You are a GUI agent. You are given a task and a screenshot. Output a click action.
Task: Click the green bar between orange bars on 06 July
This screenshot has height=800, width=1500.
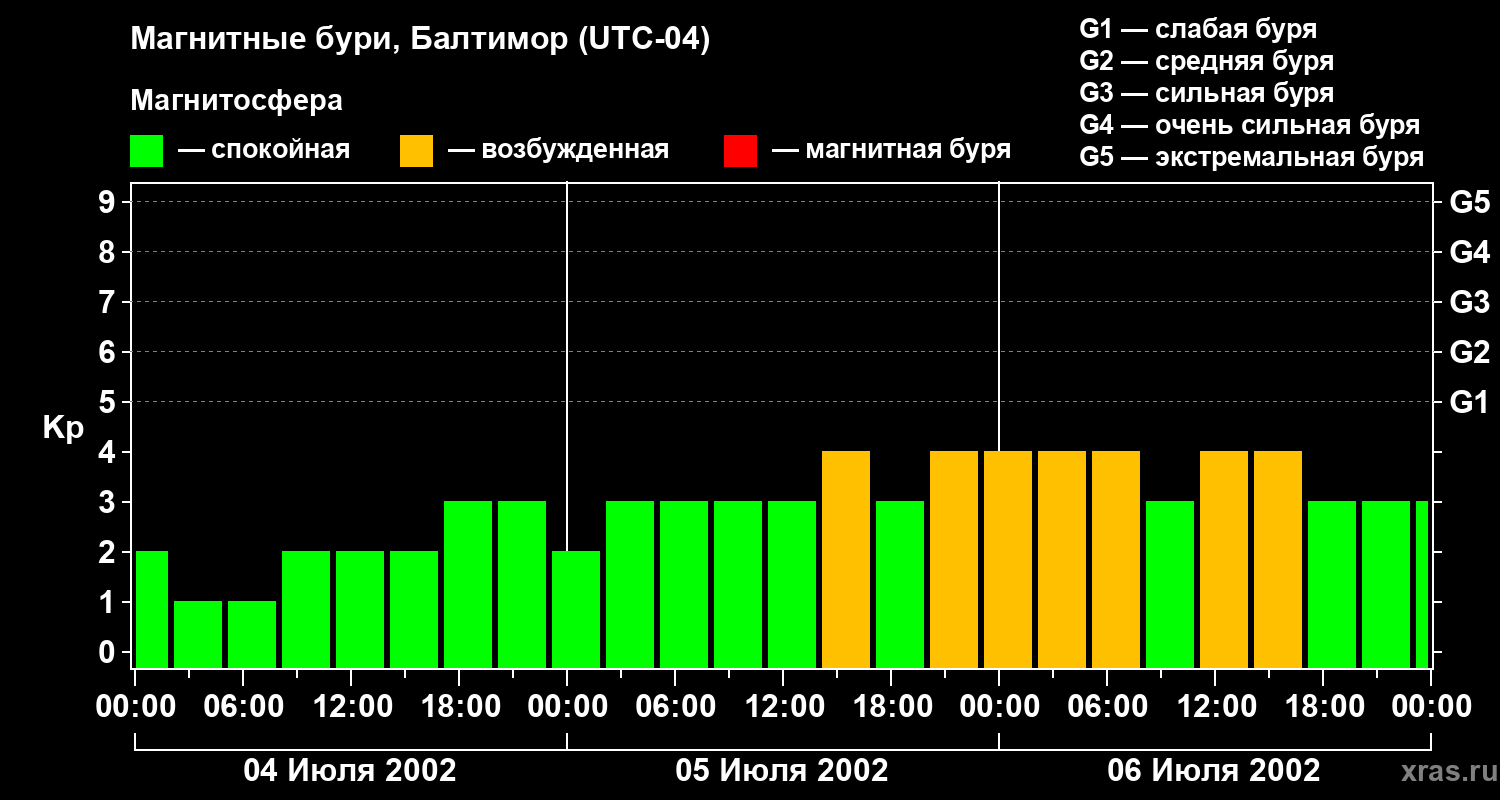coord(1170,585)
